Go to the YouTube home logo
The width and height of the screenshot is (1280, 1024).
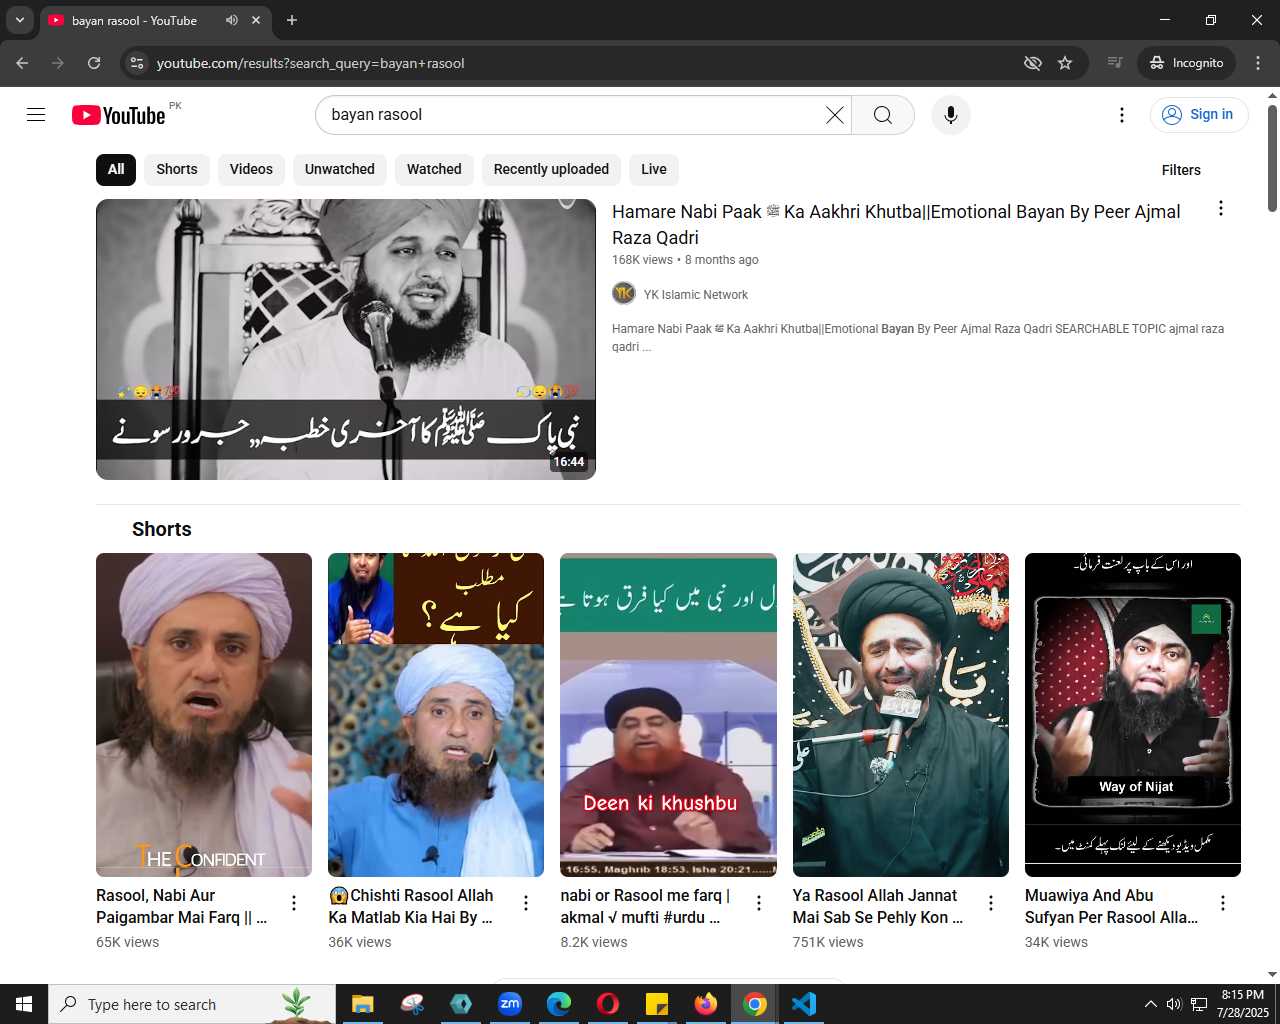tap(119, 115)
